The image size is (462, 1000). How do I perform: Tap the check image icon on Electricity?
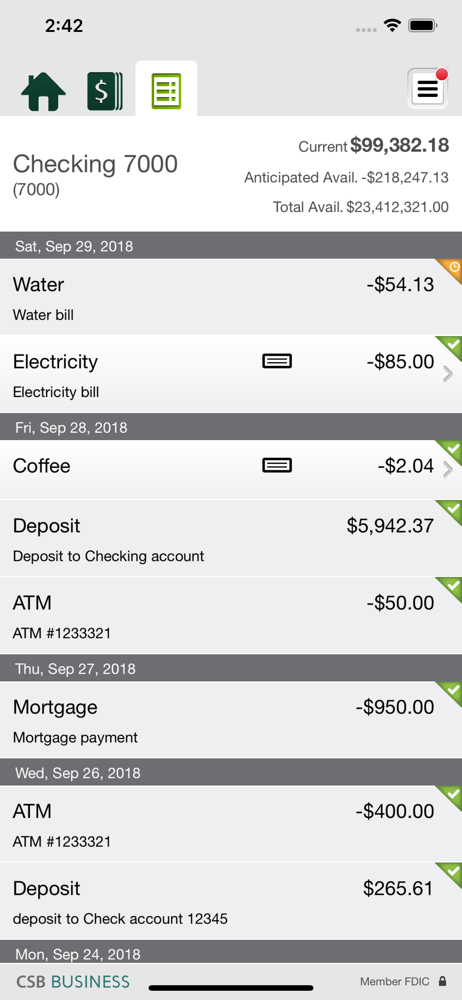pyautogui.click(x=277, y=362)
